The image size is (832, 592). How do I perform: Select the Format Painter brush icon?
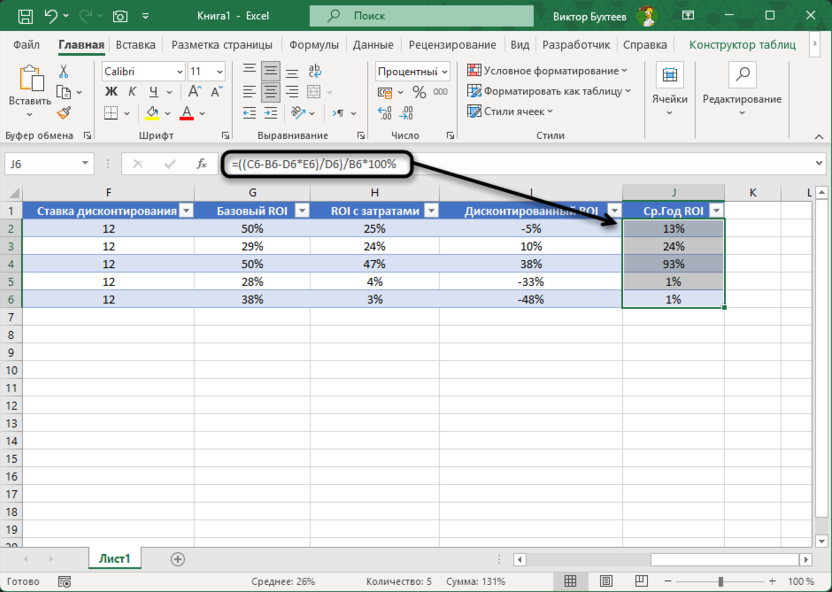[x=63, y=113]
